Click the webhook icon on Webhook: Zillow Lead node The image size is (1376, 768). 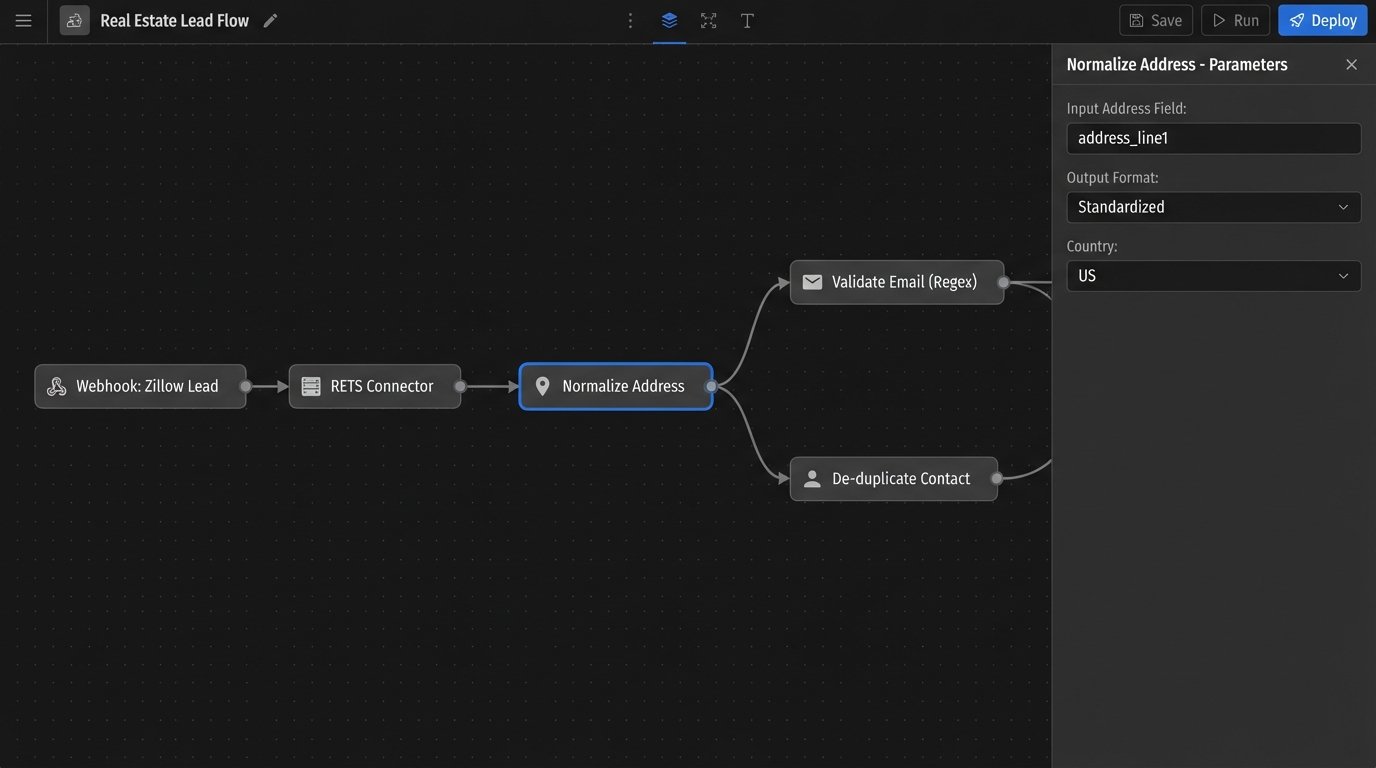(57, 385)
